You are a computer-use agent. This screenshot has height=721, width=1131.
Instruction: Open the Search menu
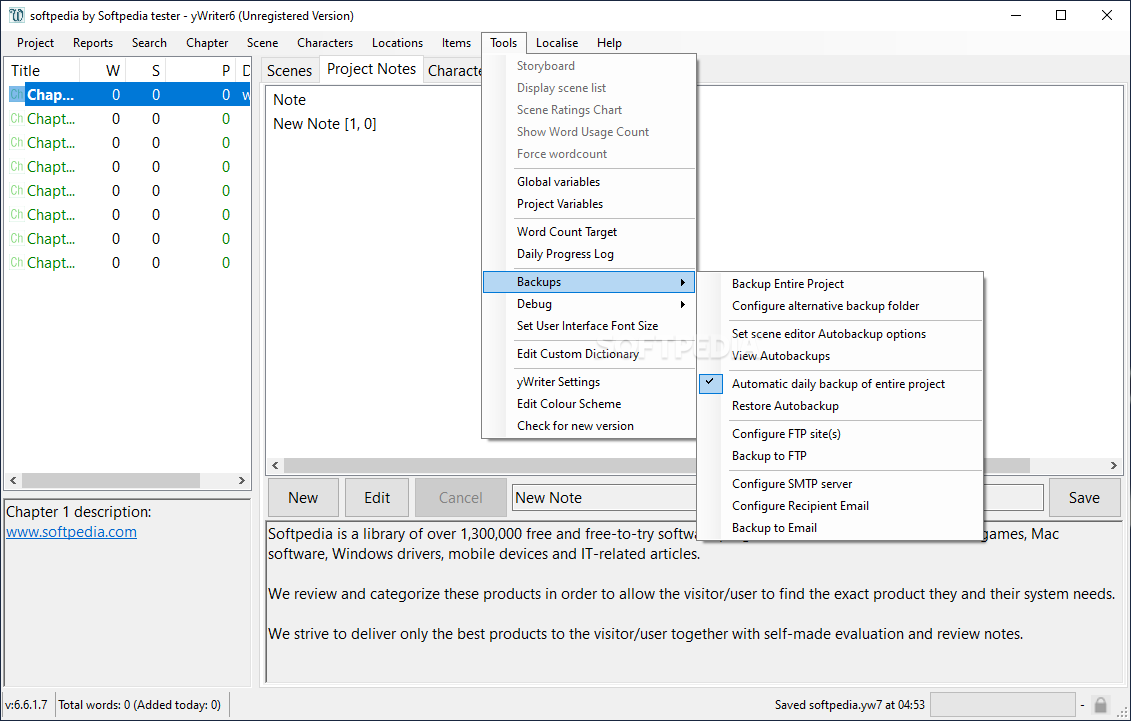pos(149,43)
